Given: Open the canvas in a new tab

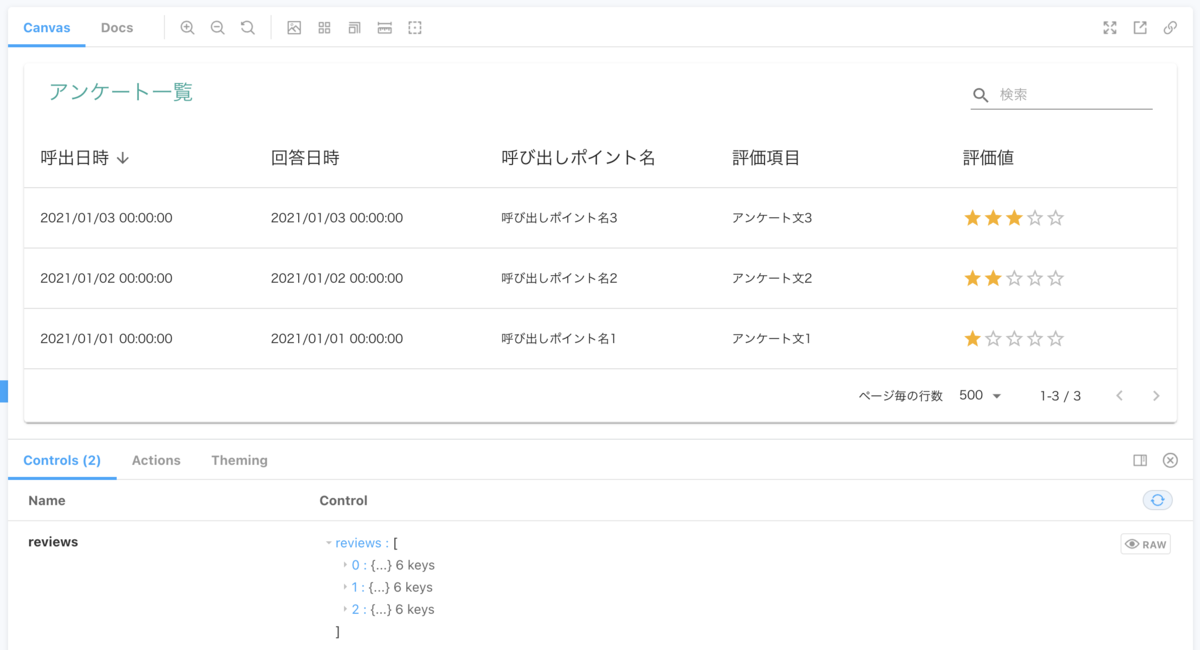Looking at the screenshot, I should (x=1140, y=28).
